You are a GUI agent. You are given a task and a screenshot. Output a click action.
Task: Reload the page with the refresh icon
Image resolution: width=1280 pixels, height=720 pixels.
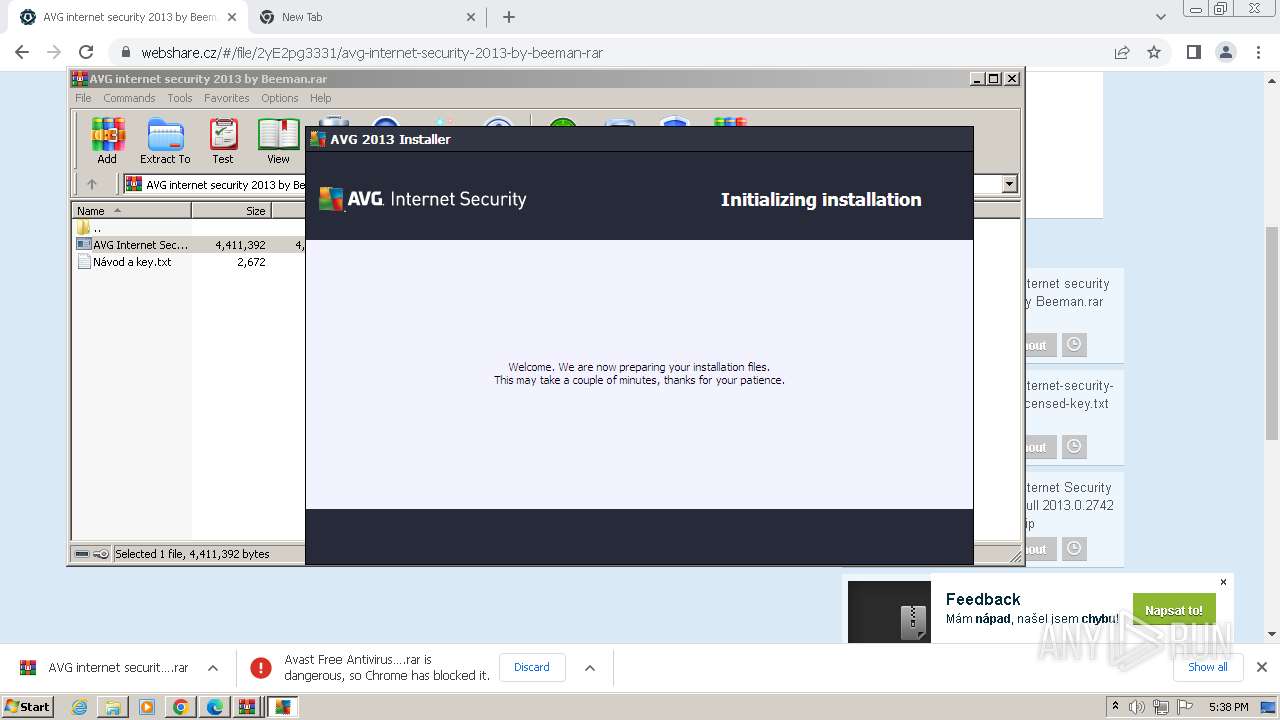pos(86,52)
